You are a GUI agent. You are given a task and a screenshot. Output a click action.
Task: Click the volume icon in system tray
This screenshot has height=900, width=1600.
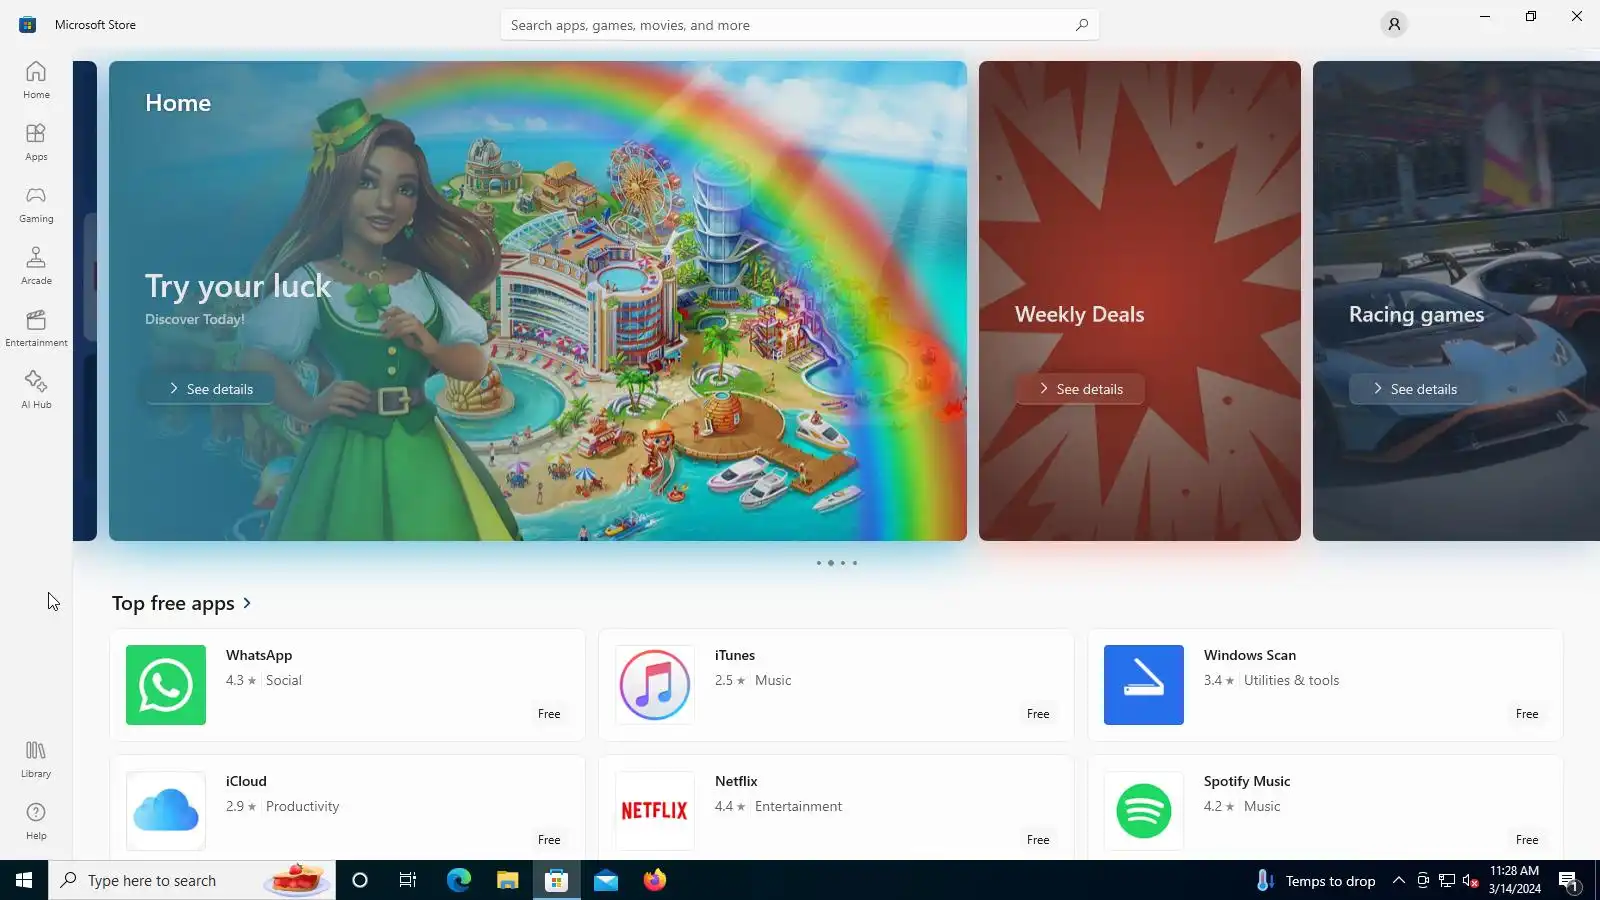pos(1470,880)
